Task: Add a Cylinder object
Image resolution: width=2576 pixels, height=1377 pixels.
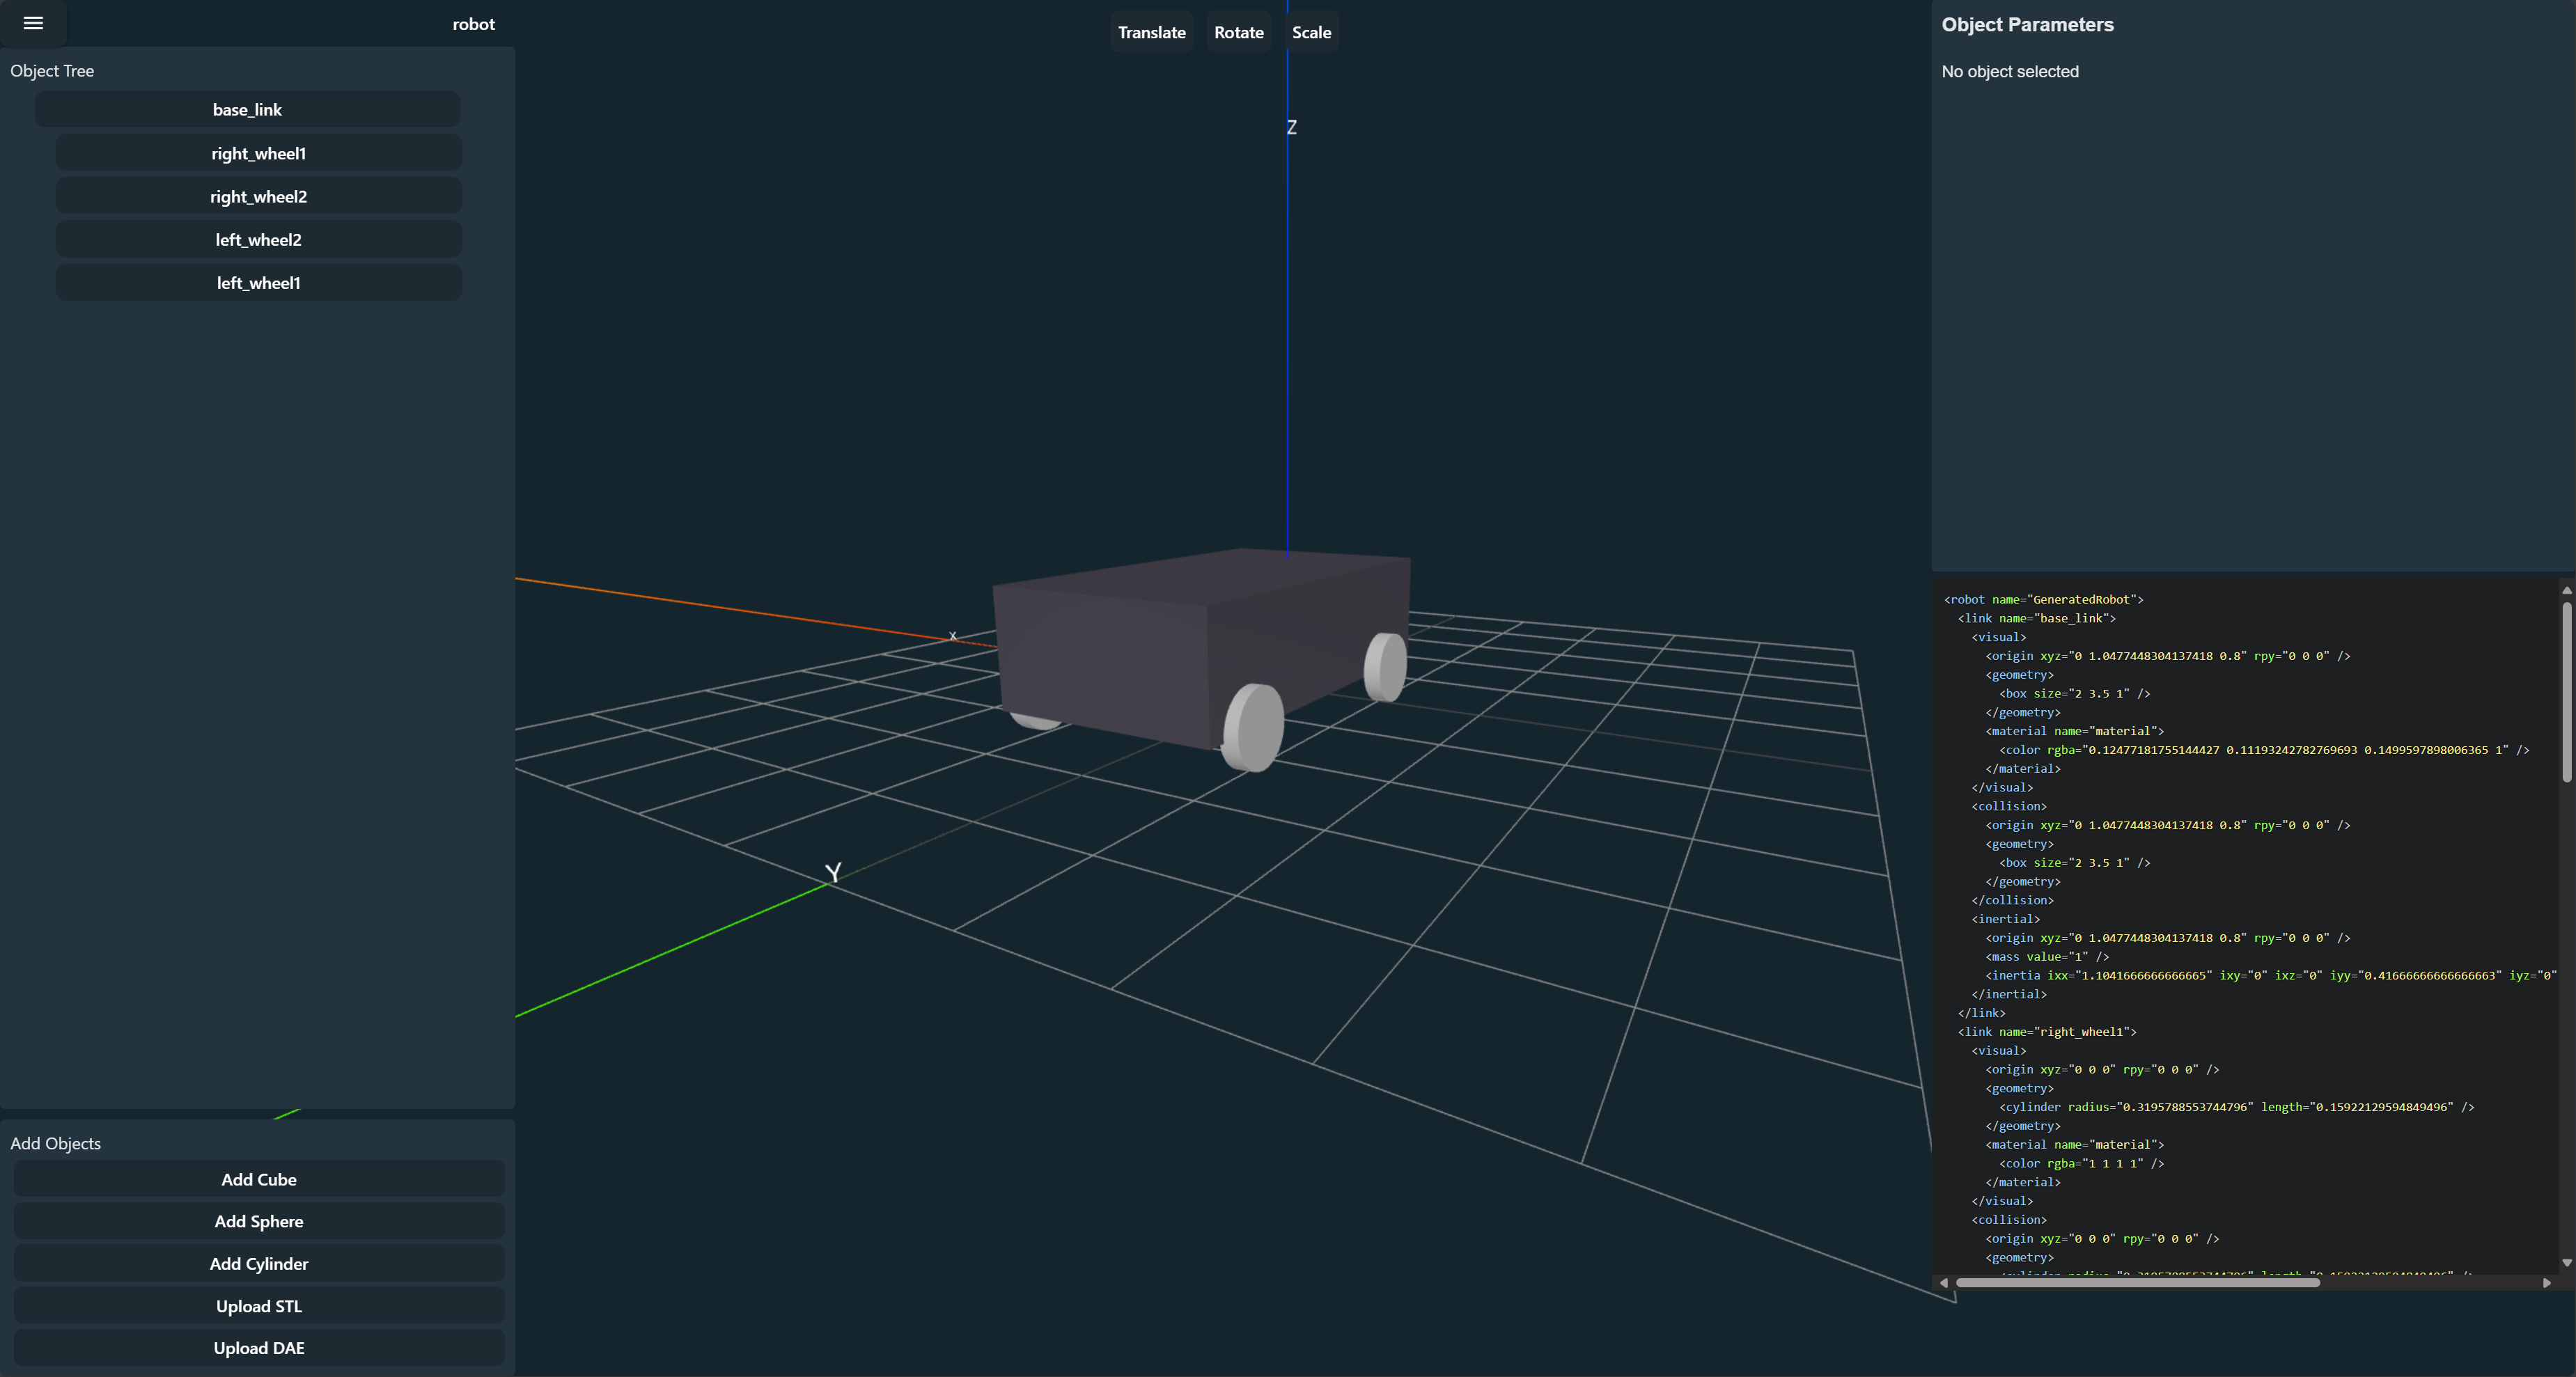Action: coord(259,1264)
